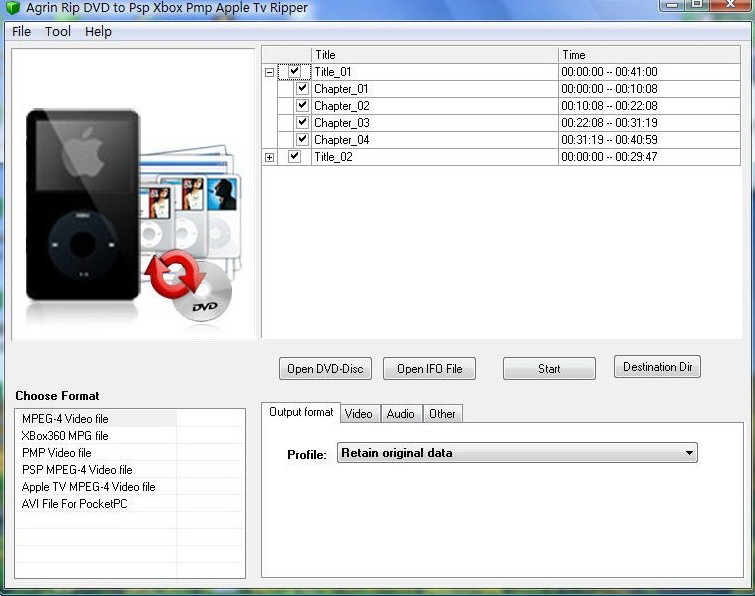
Task: Select the Chapter_01 row label
Action: click(341, 89)
